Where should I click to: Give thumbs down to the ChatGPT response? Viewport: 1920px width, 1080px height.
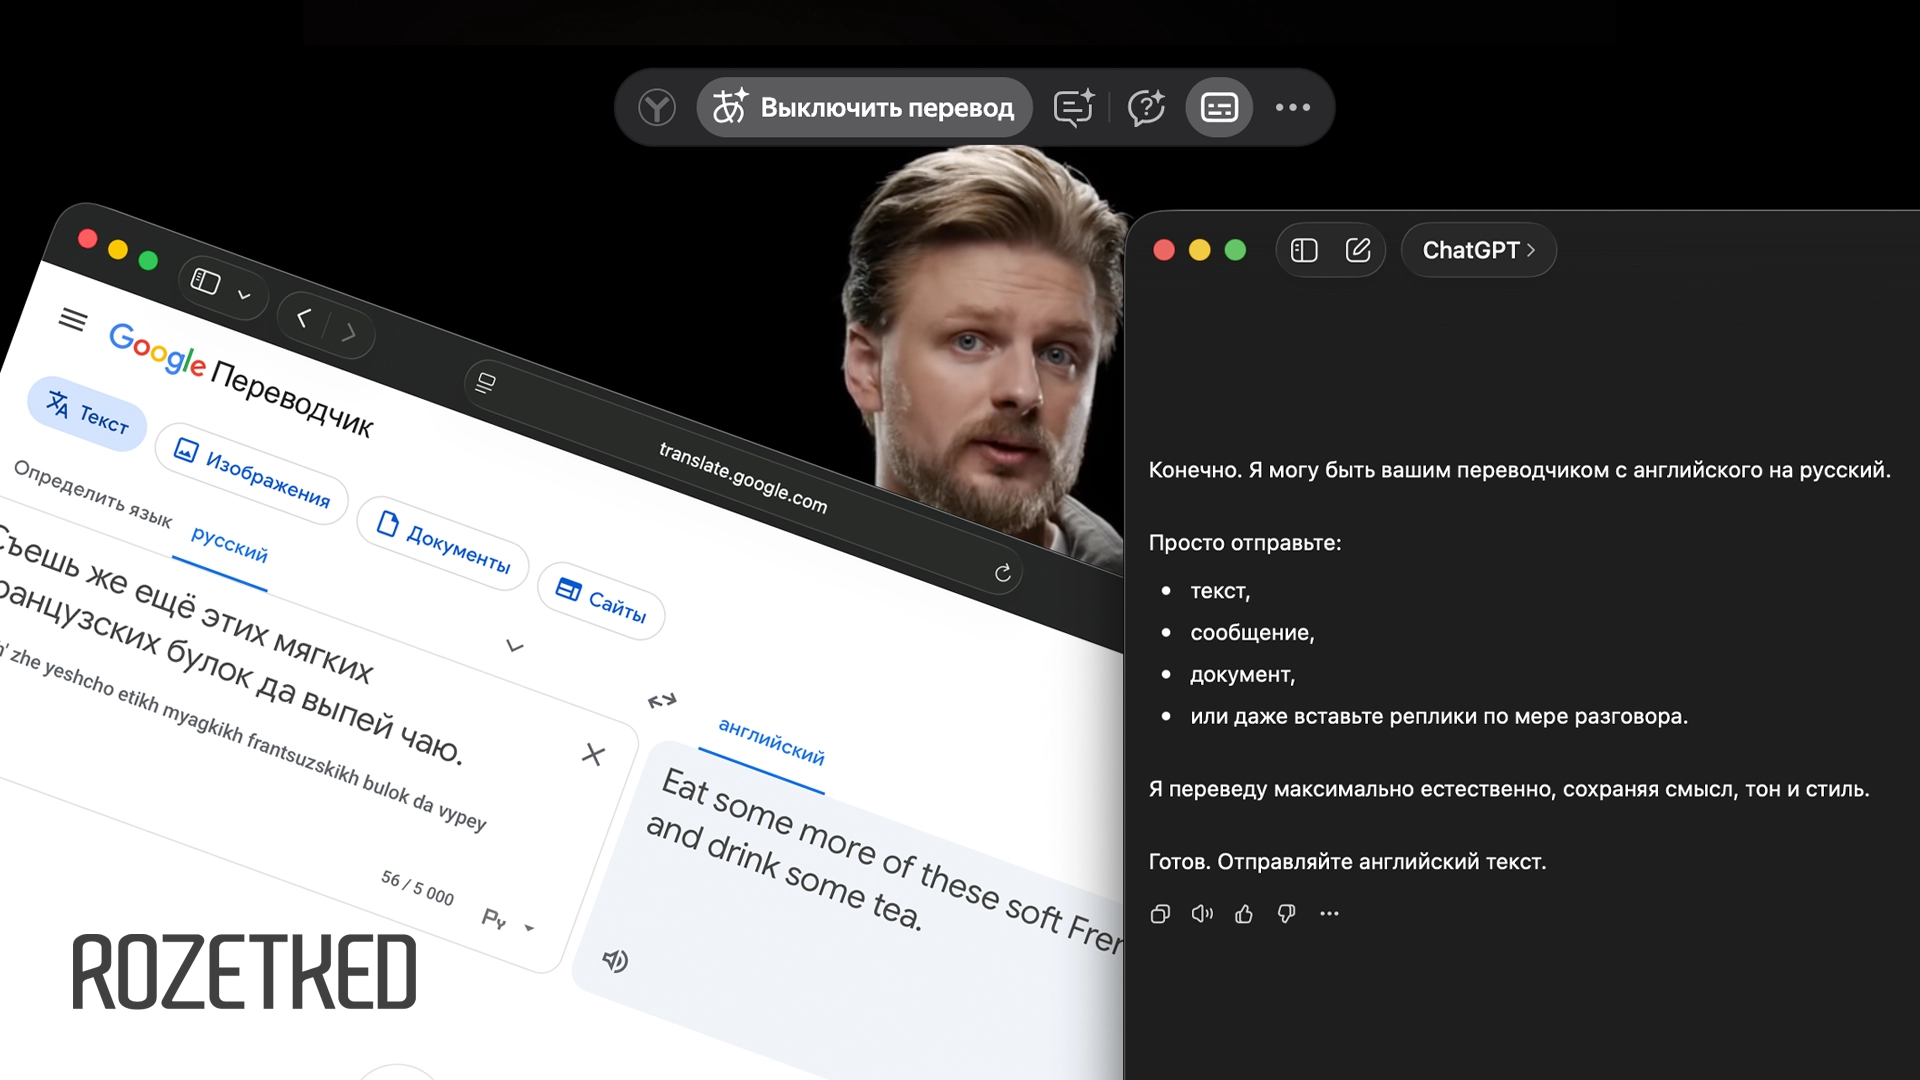(1286, 913)
